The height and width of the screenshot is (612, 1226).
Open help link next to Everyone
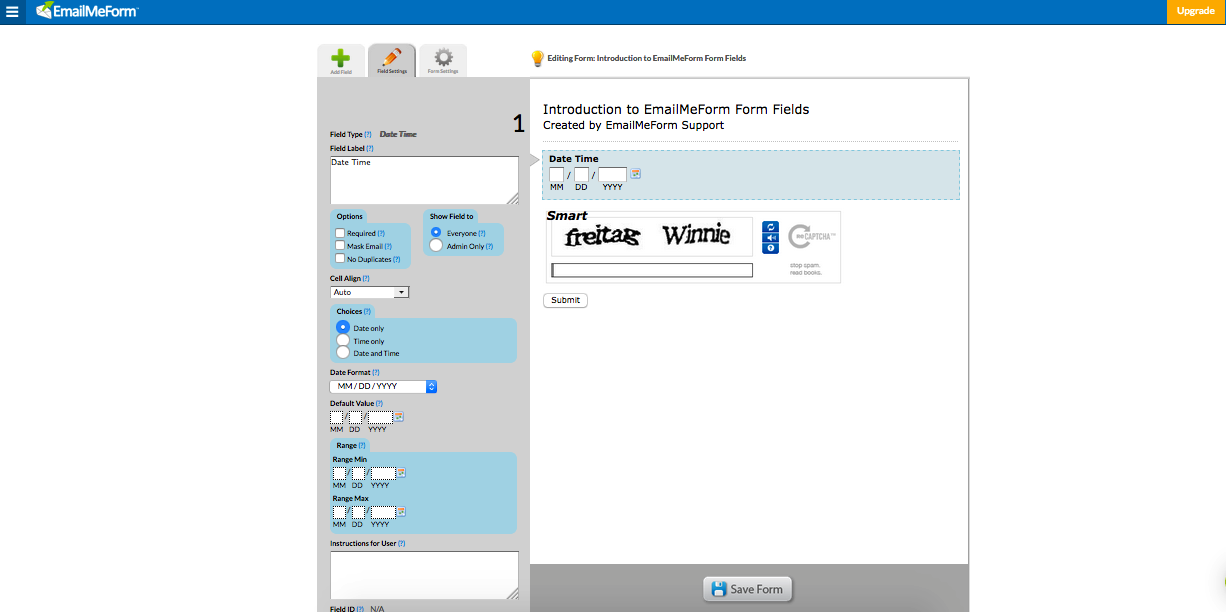click(x=482, y=233)
